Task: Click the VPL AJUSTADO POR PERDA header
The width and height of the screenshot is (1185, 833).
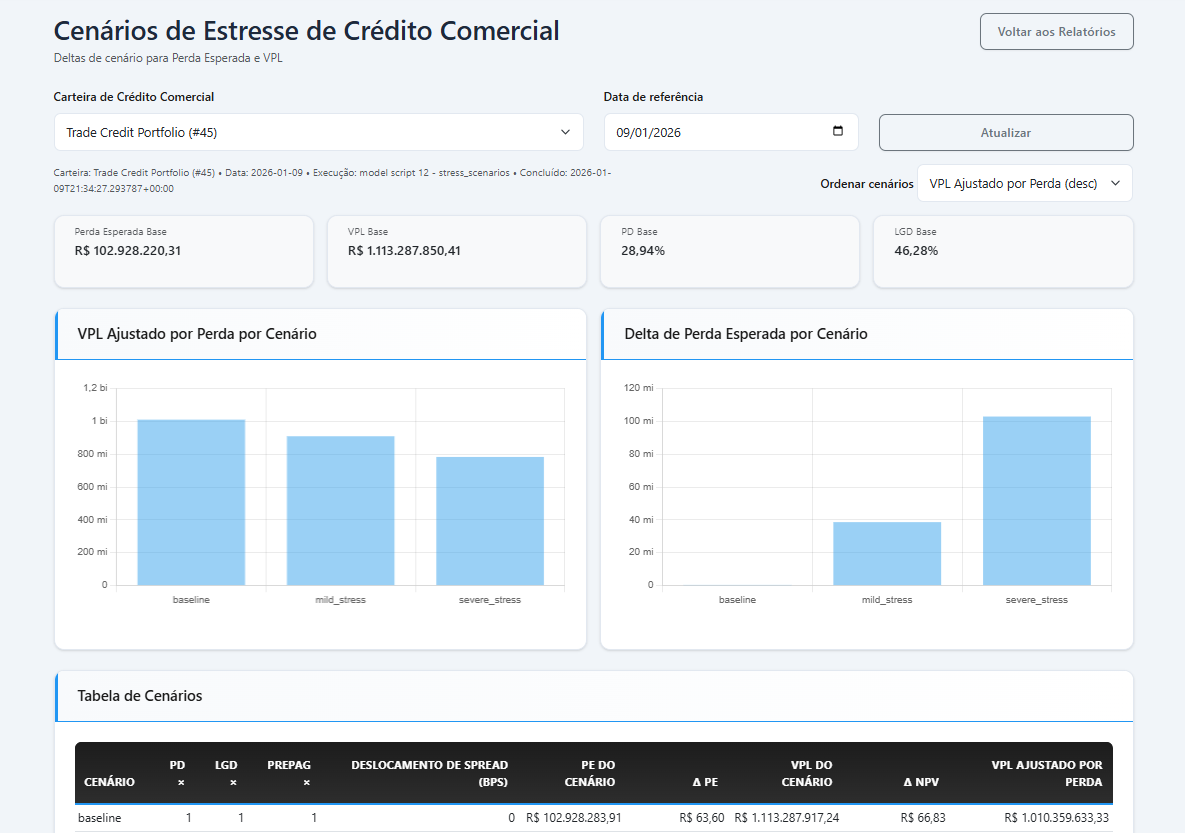Action: click(x=1047, y=773)
